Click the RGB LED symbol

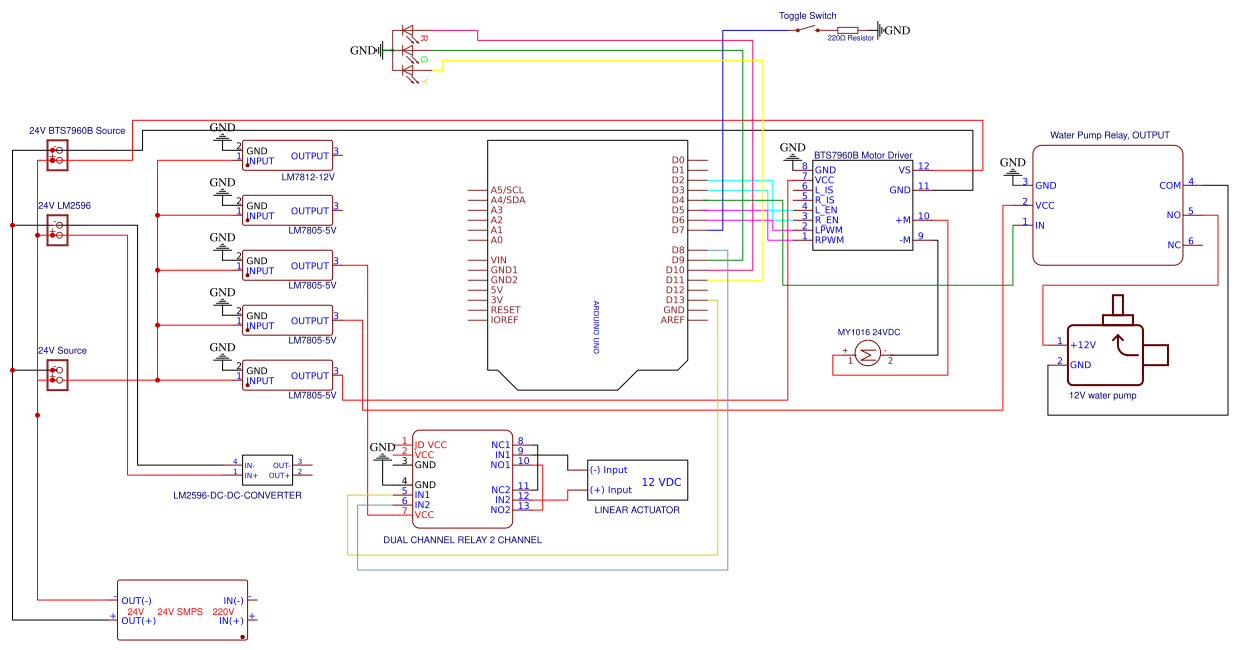(x=407, y=50)
